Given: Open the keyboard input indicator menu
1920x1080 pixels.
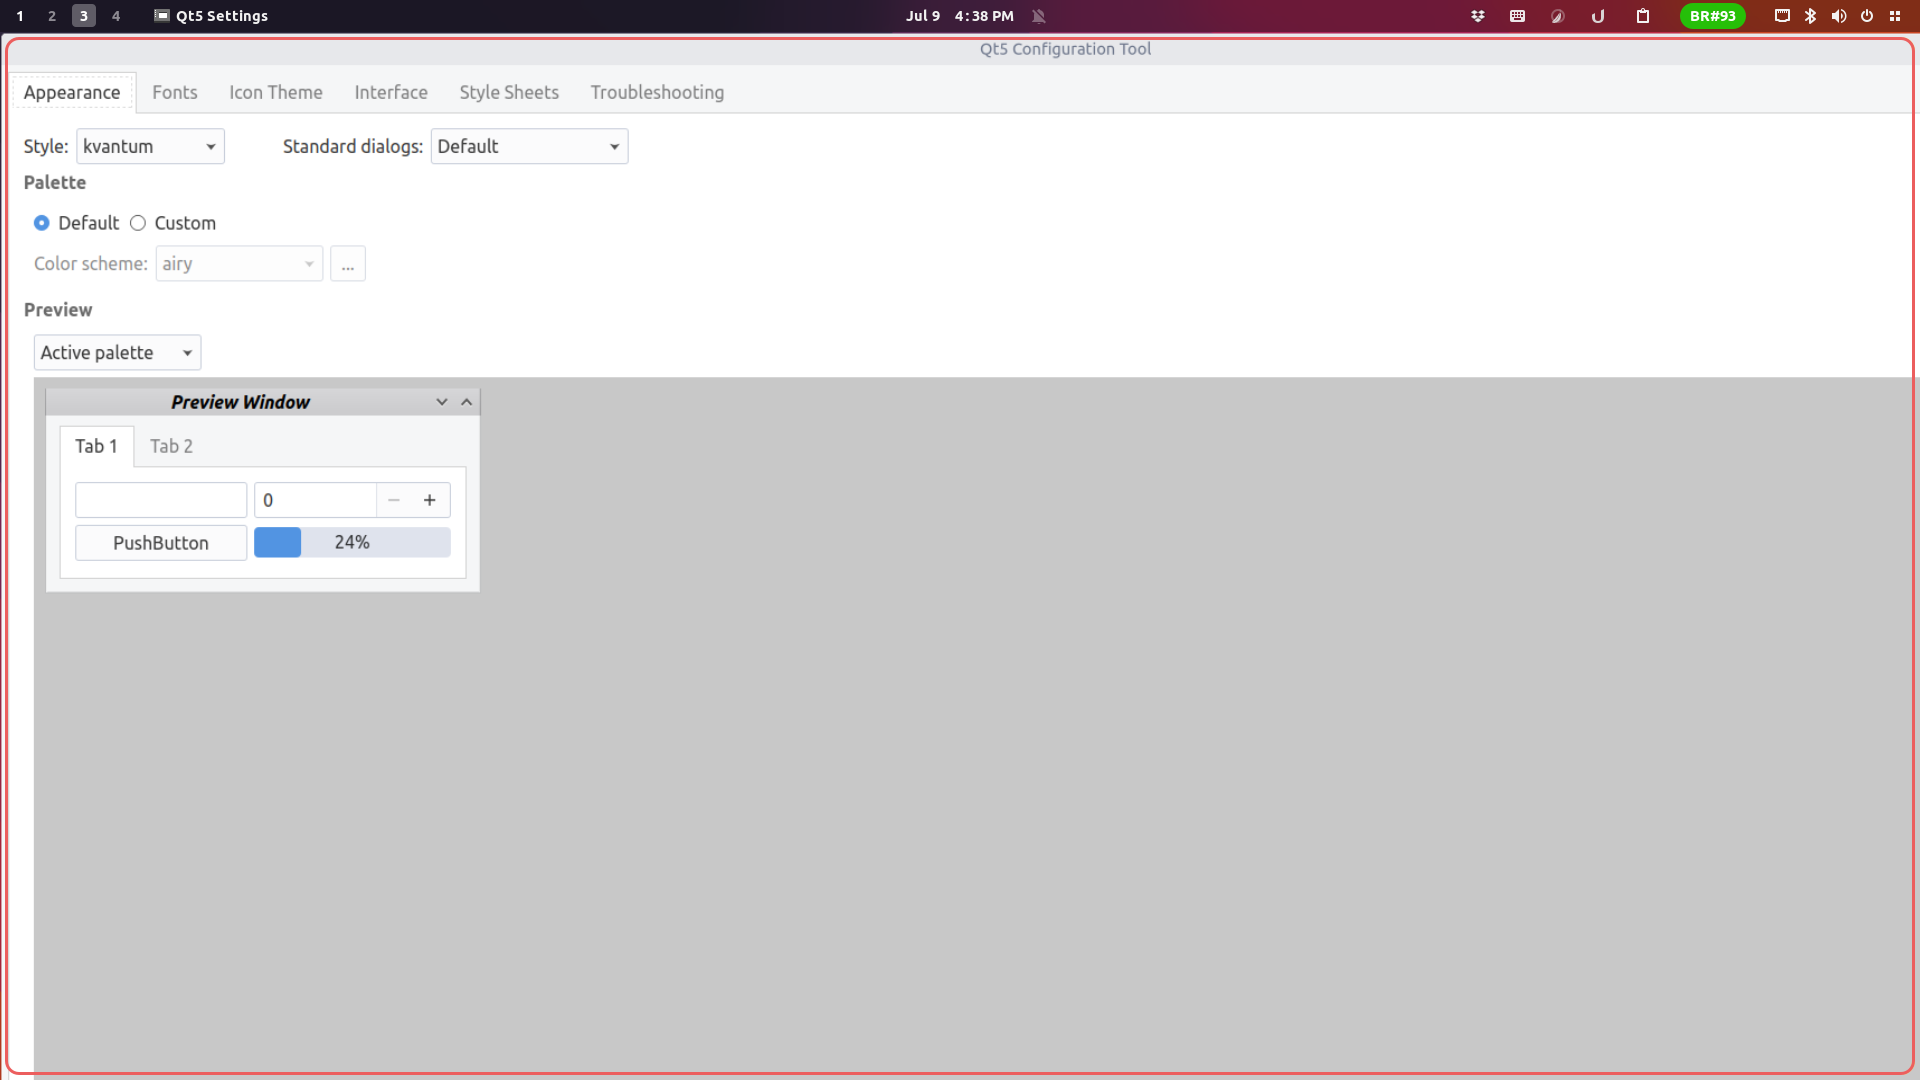Looking at the screenshot, I should pyautogui.click(x=1517, y=16).
